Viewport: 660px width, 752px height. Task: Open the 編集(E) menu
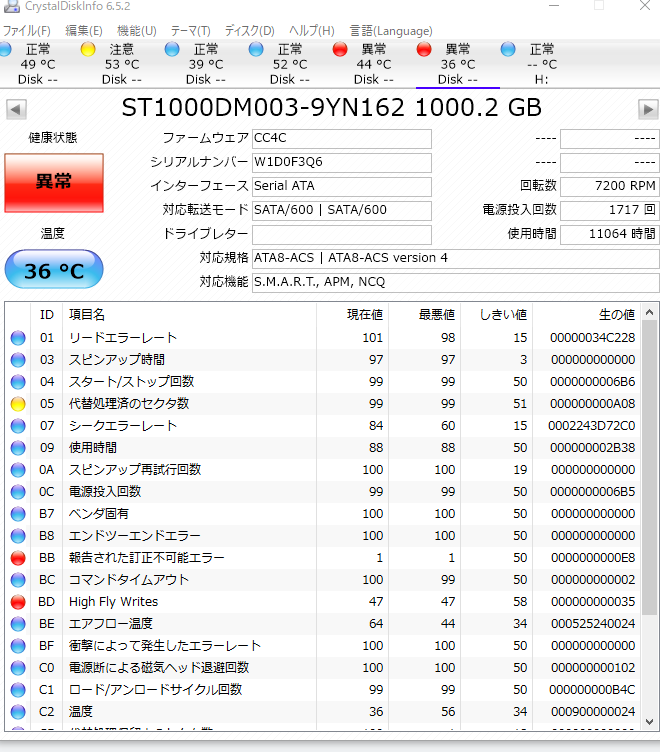click(84, 31)
